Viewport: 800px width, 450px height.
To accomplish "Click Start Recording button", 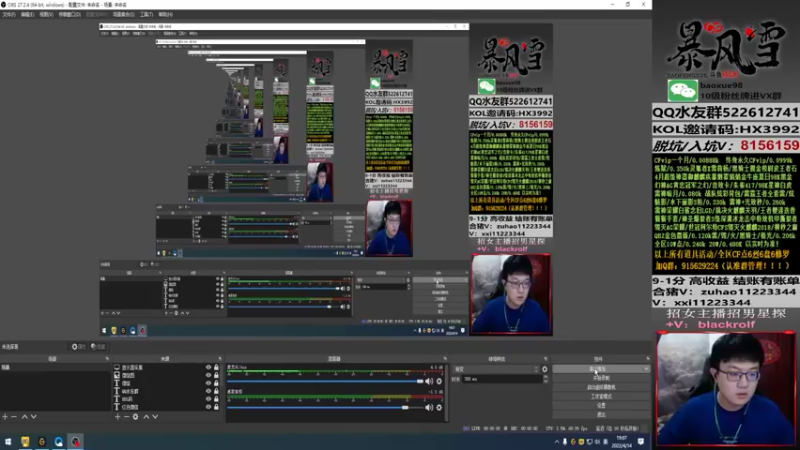I will [x=601, y=378].
